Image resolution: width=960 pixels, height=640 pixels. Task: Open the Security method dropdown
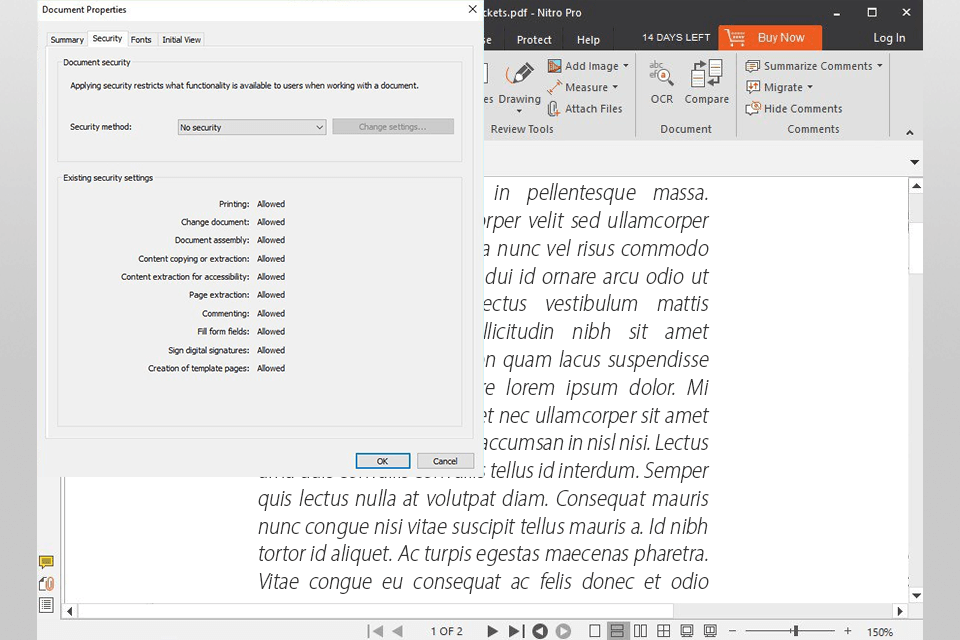[252, 127]
